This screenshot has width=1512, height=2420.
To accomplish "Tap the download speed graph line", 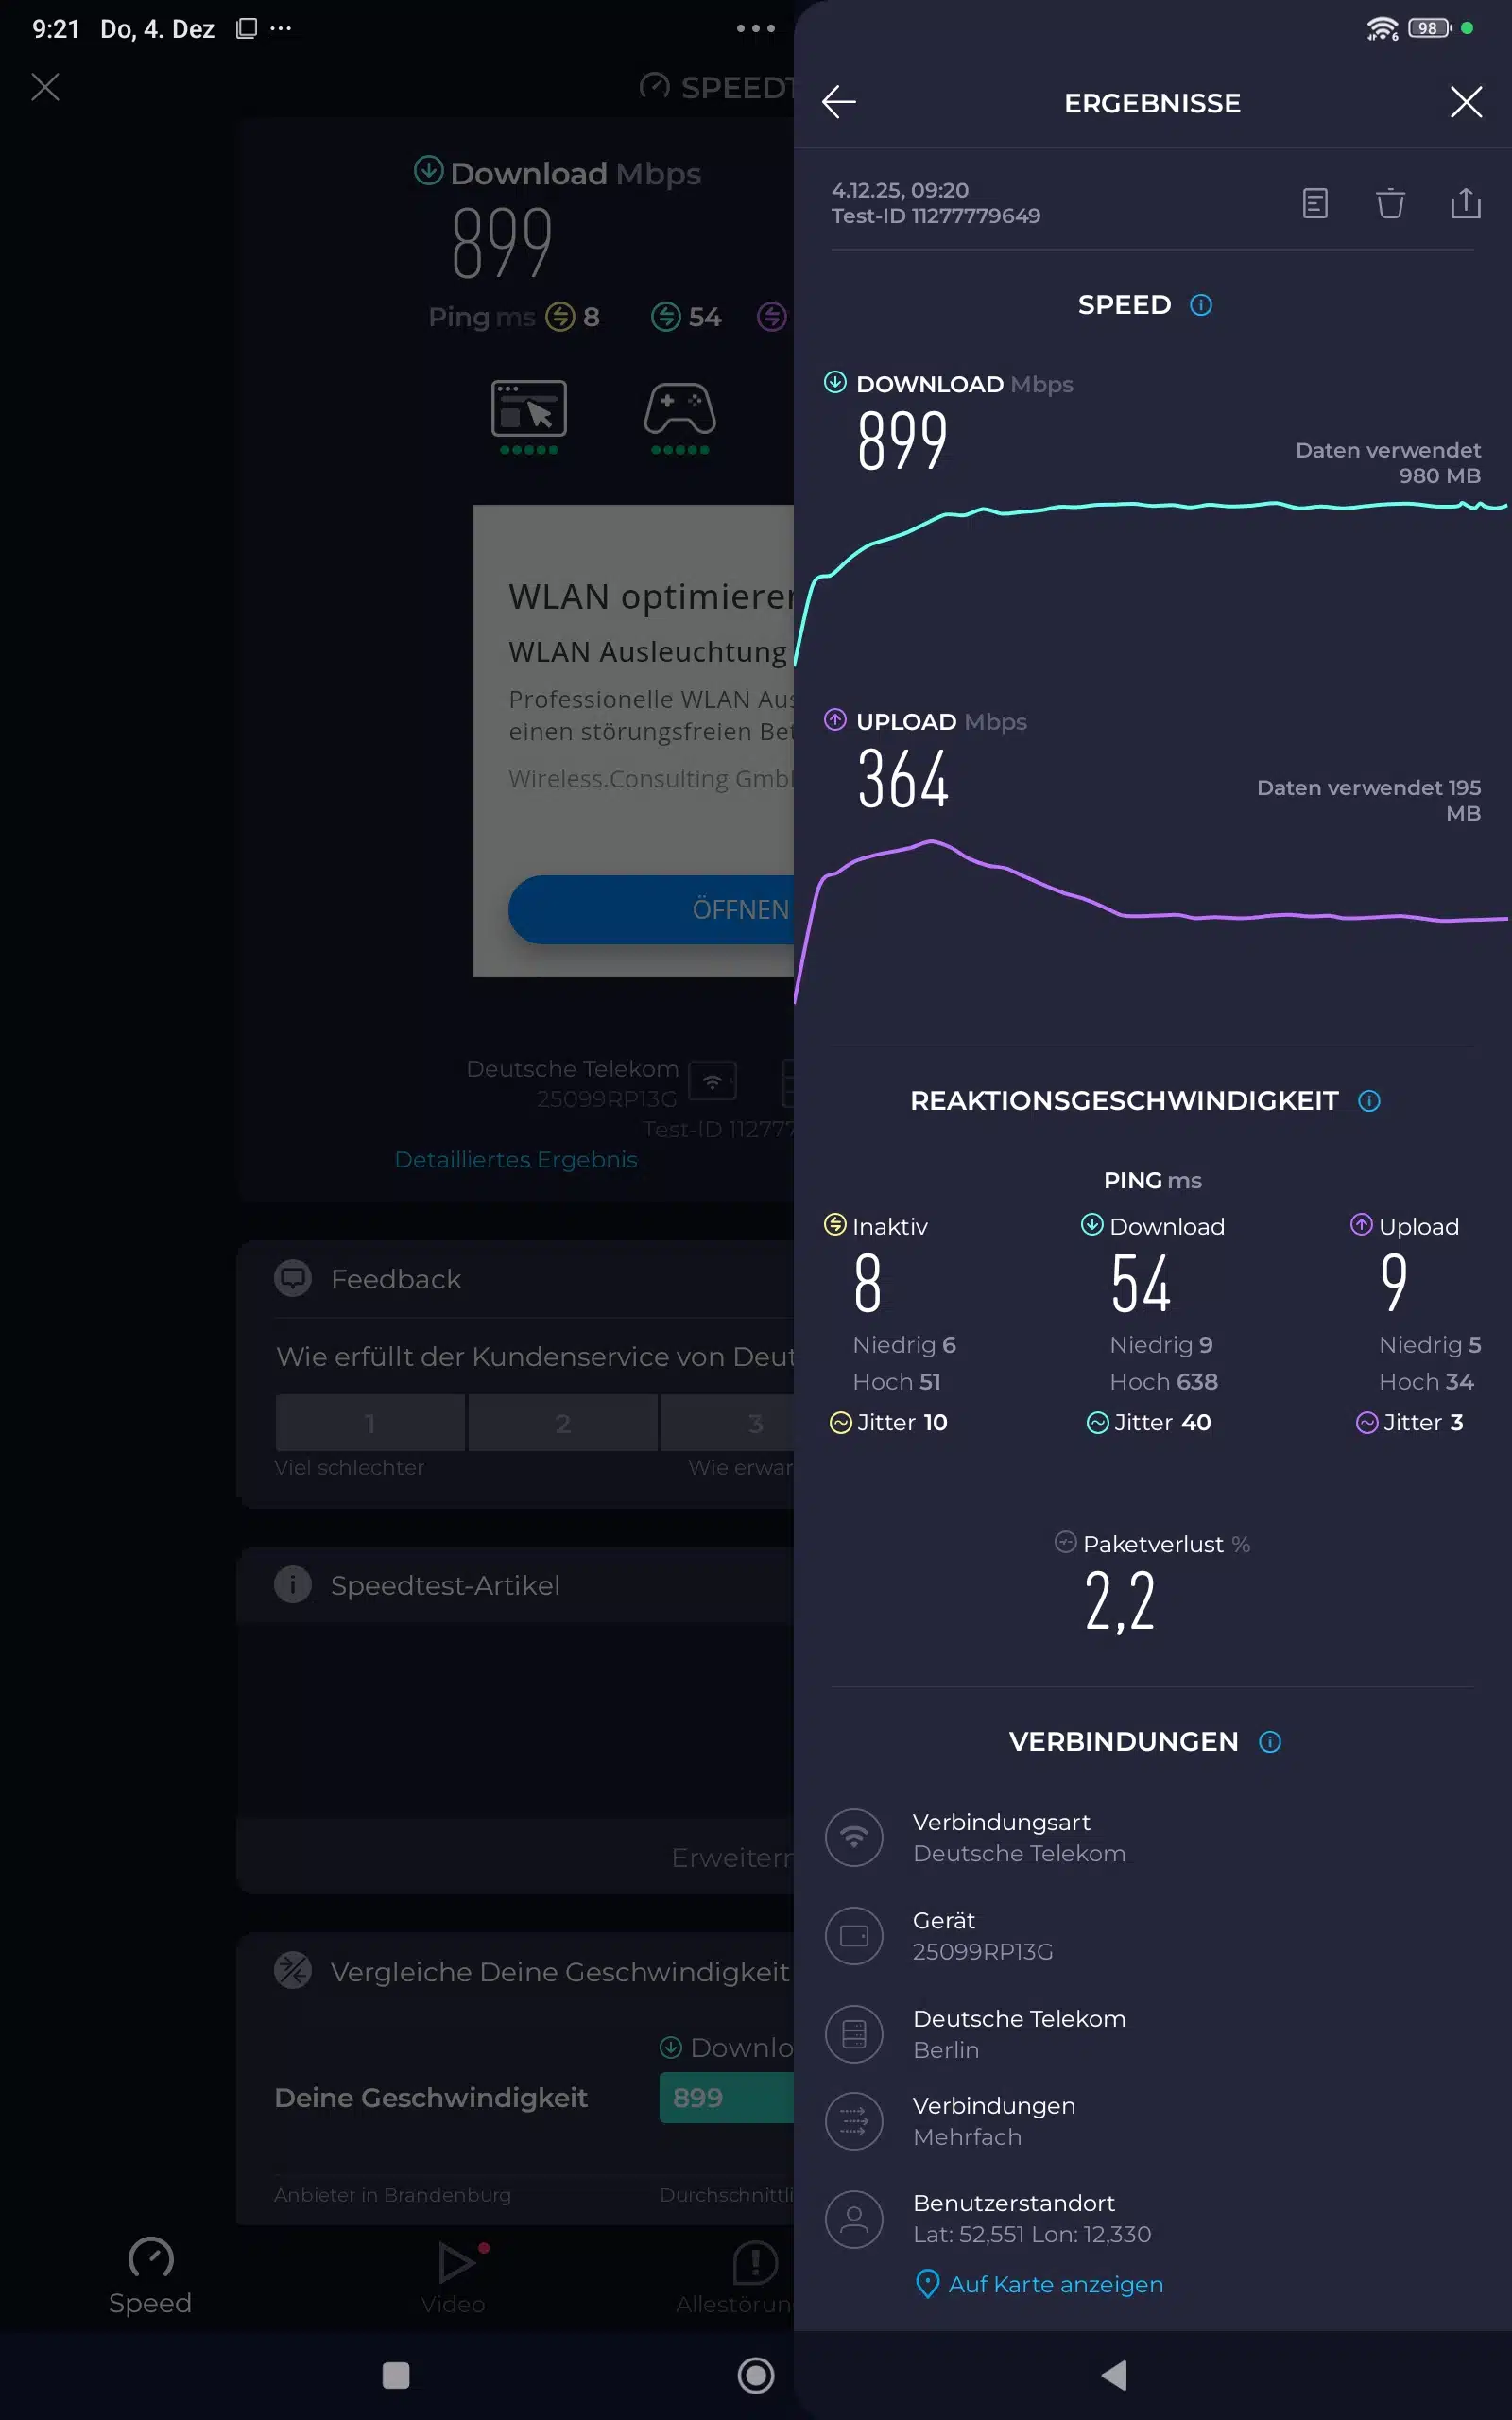I will [x=1150, y=505].
